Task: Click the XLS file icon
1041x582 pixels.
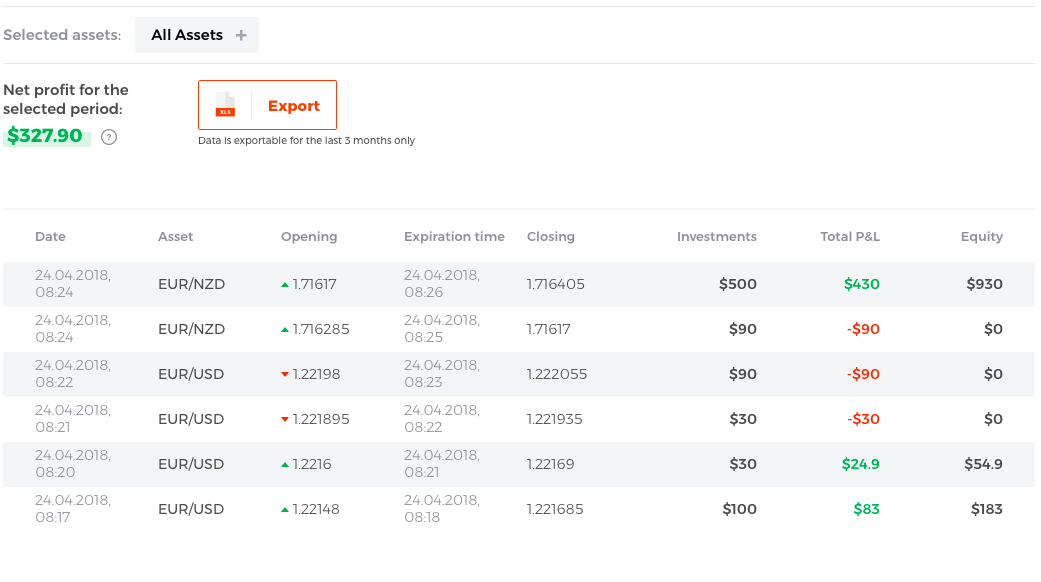Action: 225,105
